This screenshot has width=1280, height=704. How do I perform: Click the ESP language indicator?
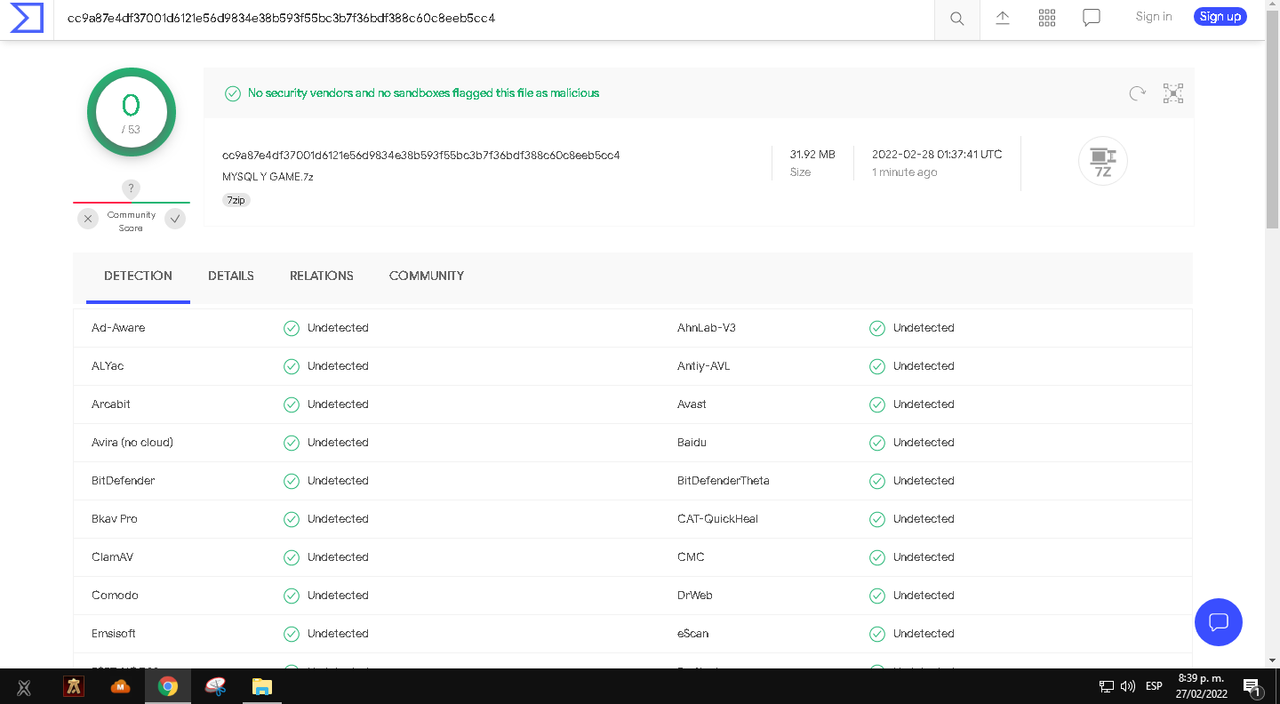coord(1154,686)
